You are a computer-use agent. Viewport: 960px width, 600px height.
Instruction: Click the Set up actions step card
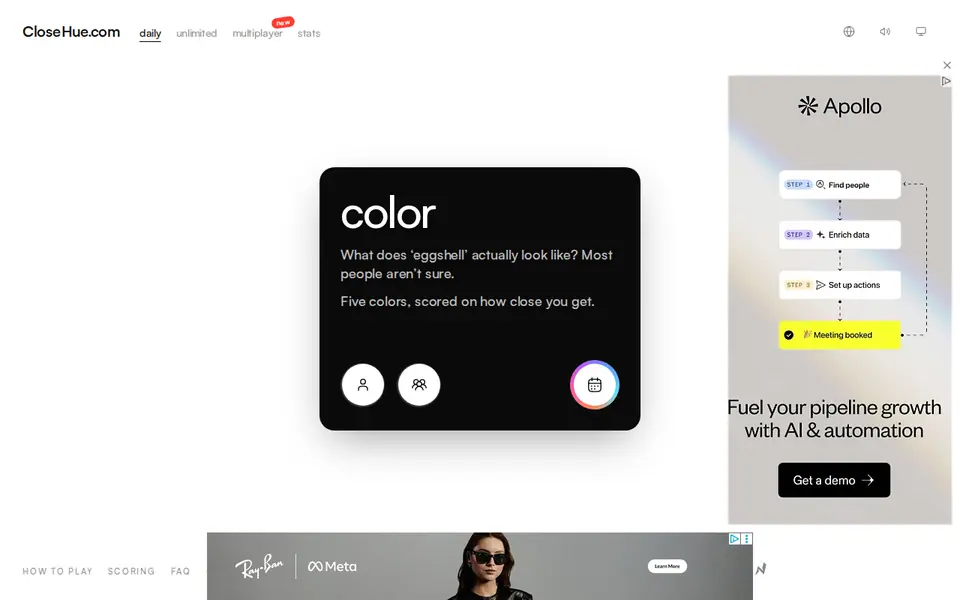(x=839, y=285)
